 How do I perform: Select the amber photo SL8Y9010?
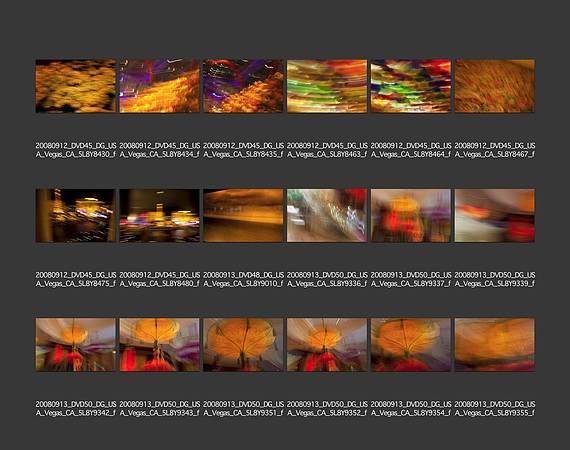[243, 216]
